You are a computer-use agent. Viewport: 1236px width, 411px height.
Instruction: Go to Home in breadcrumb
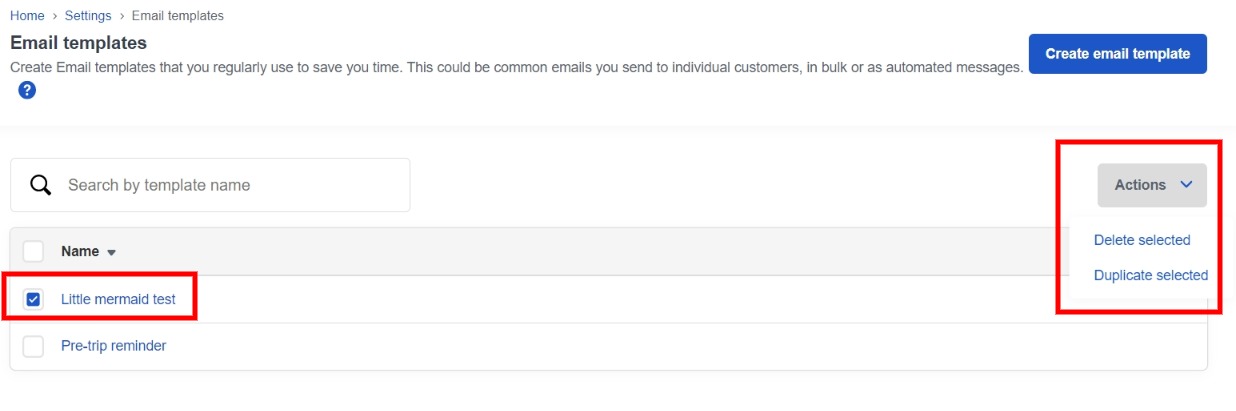point(27,16)
